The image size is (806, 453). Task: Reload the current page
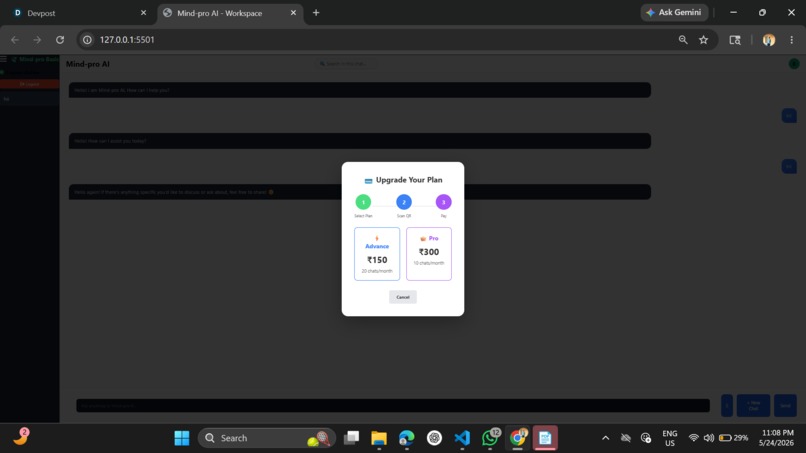(60, 40)
